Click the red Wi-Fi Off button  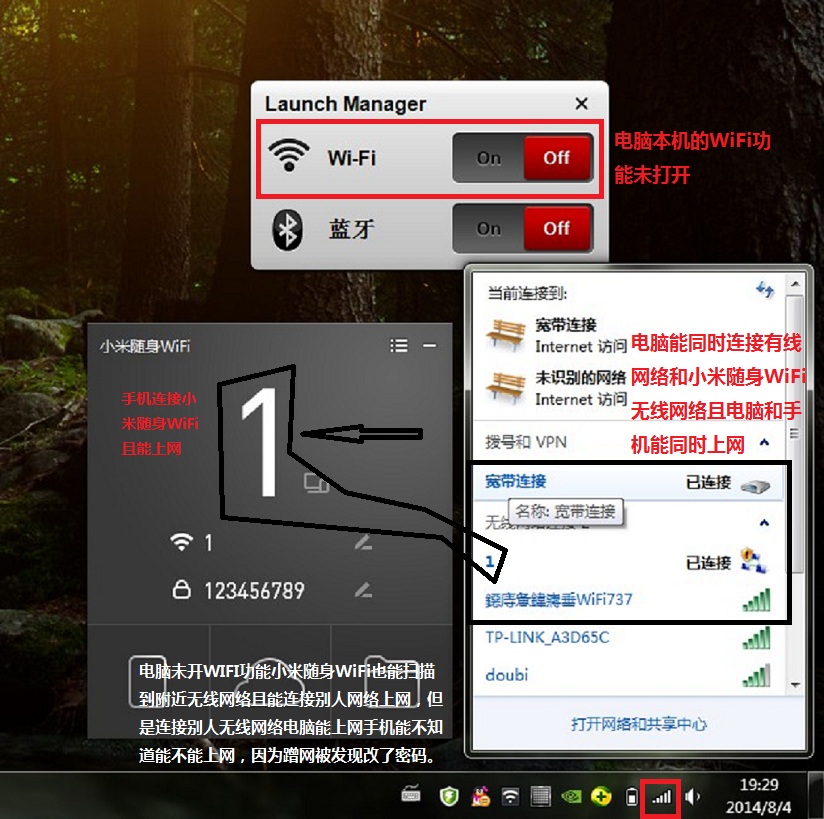[557, 158]
